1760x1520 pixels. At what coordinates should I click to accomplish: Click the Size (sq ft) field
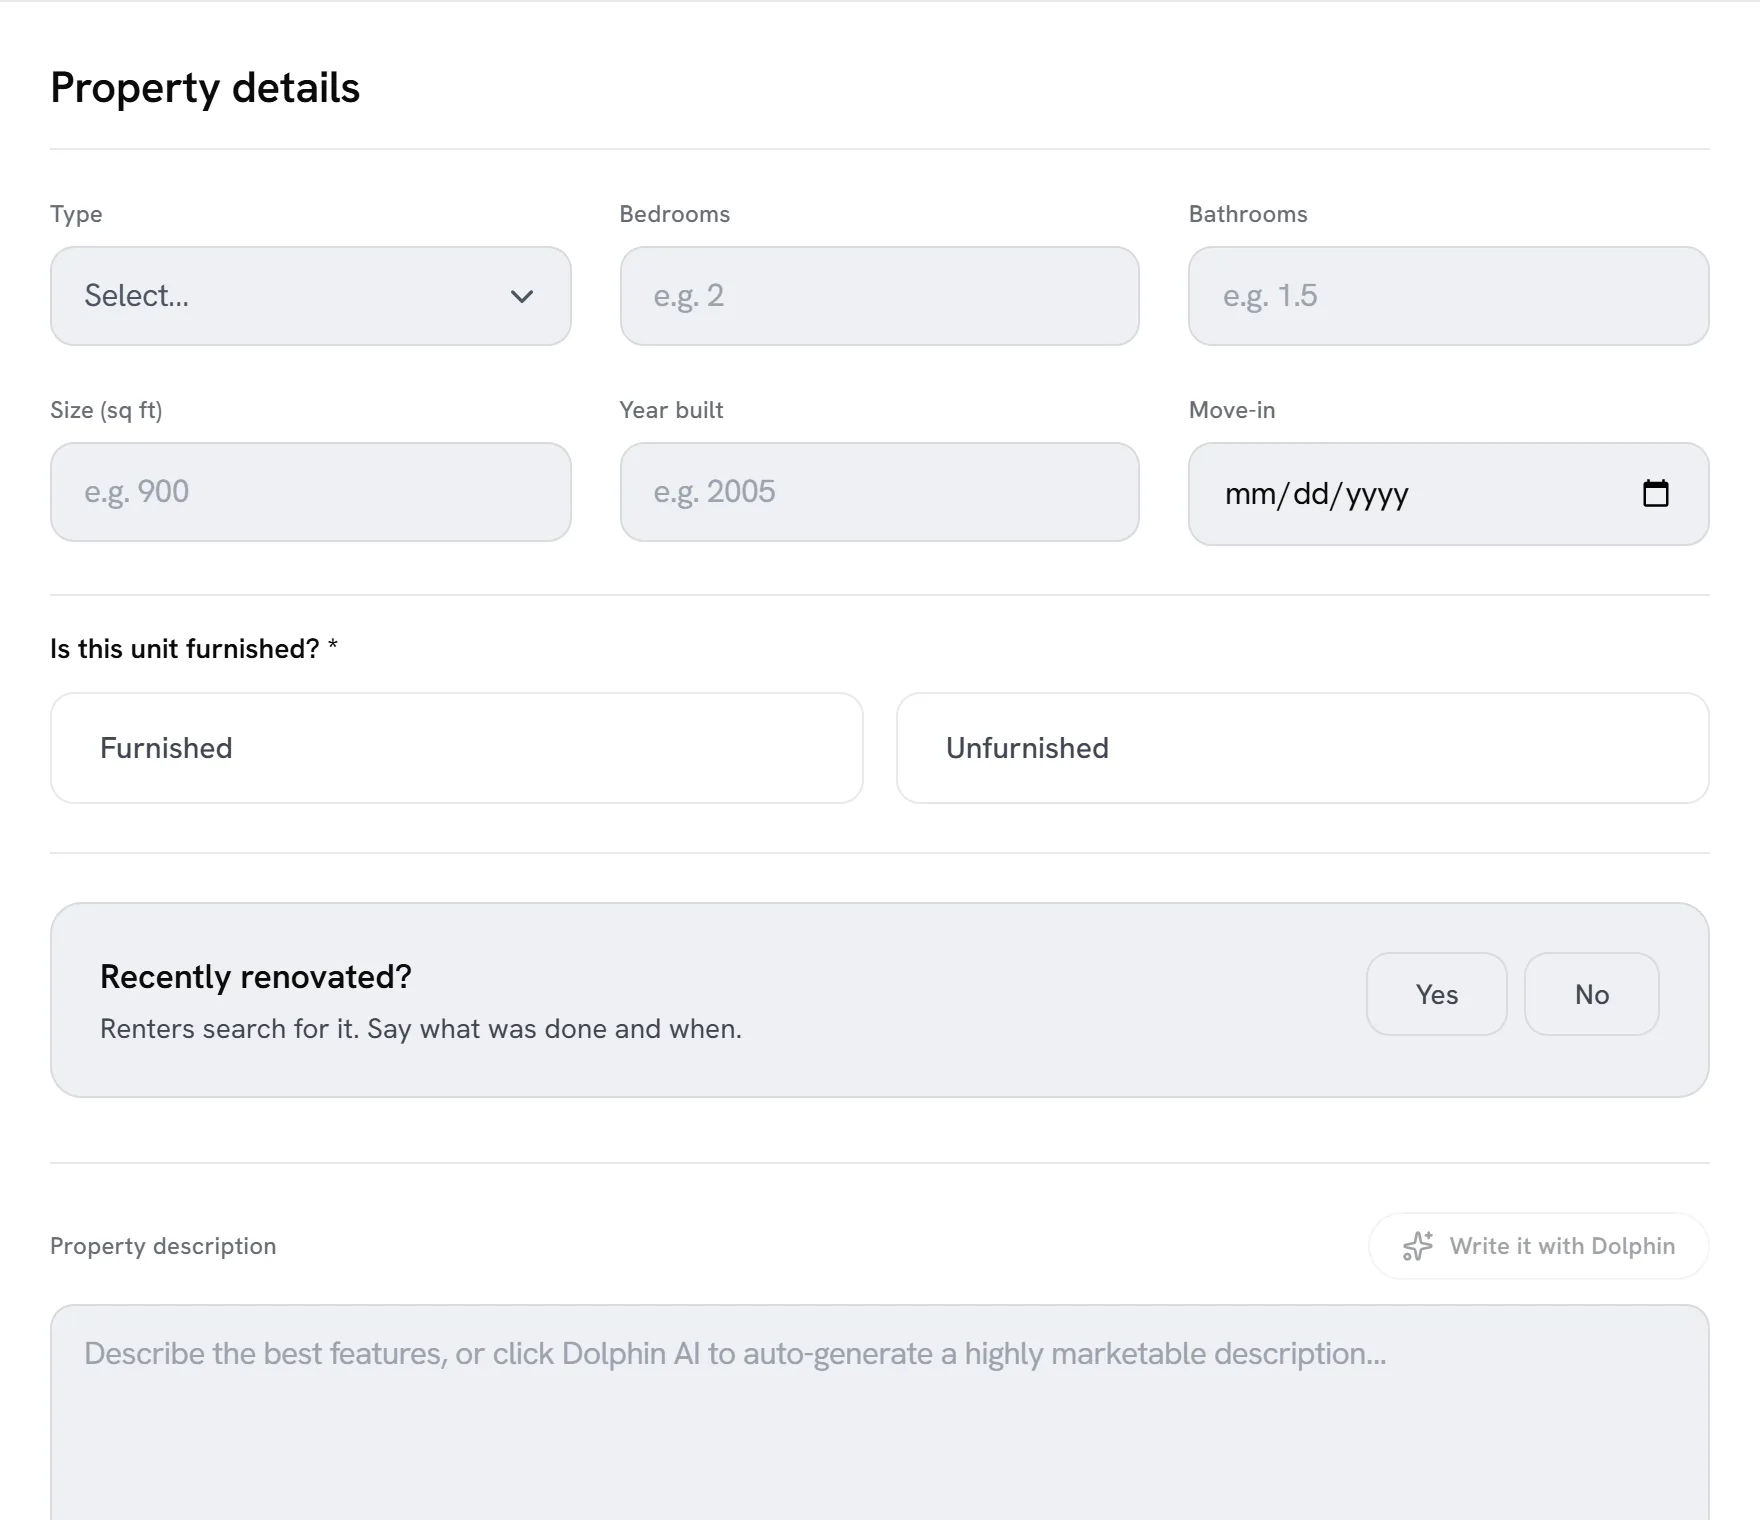[310, 492]
